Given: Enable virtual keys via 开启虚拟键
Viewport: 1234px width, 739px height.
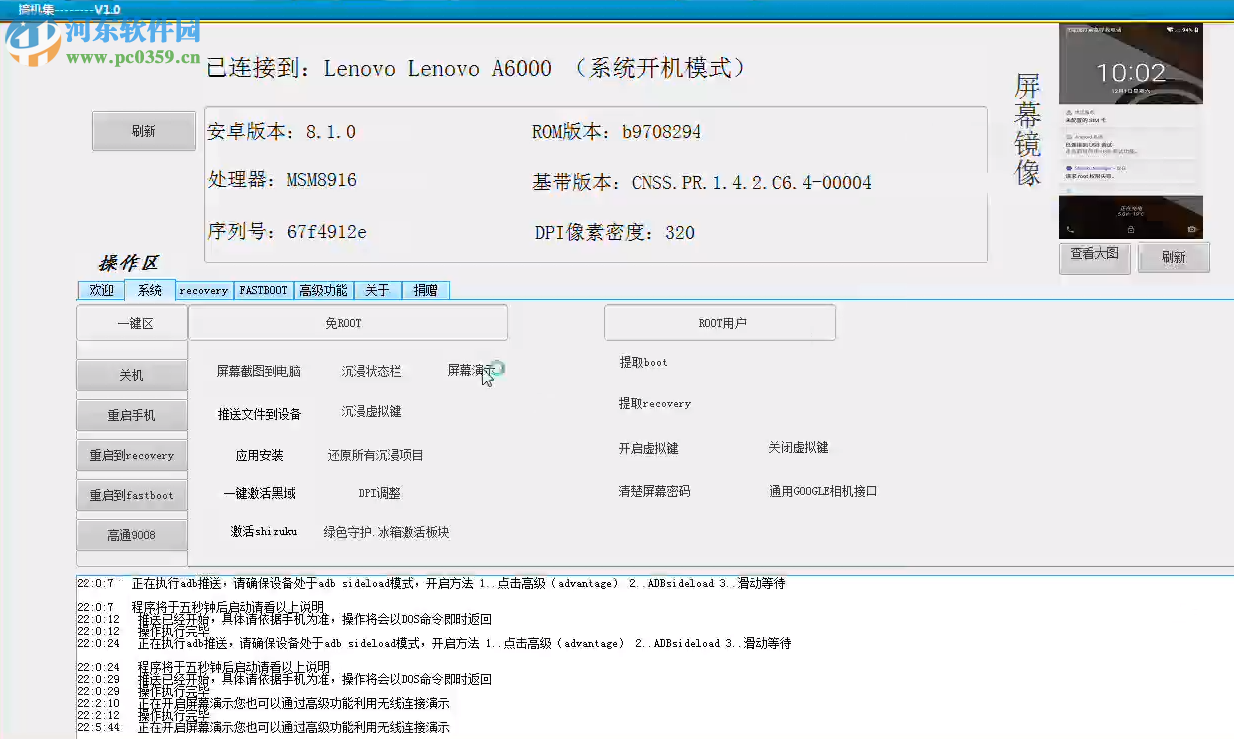Looking at the screenshot, I should [x=649, y=449].
